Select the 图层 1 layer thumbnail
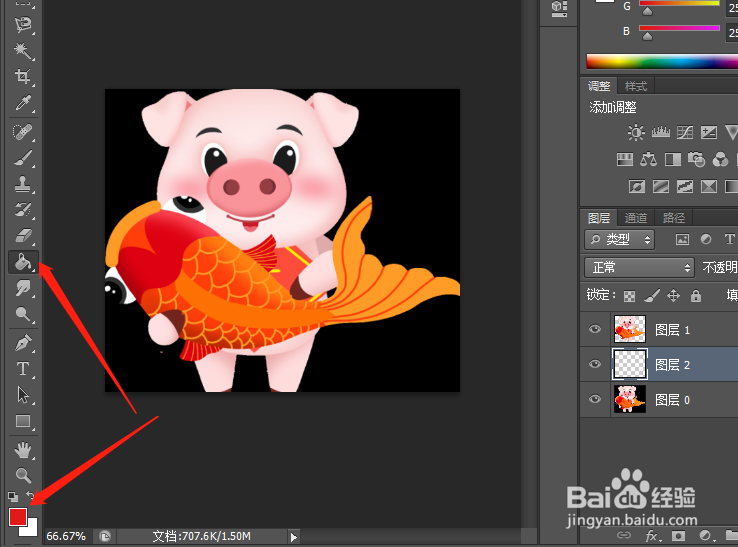This screenshot has height=547, width=738. pos(630,329)
